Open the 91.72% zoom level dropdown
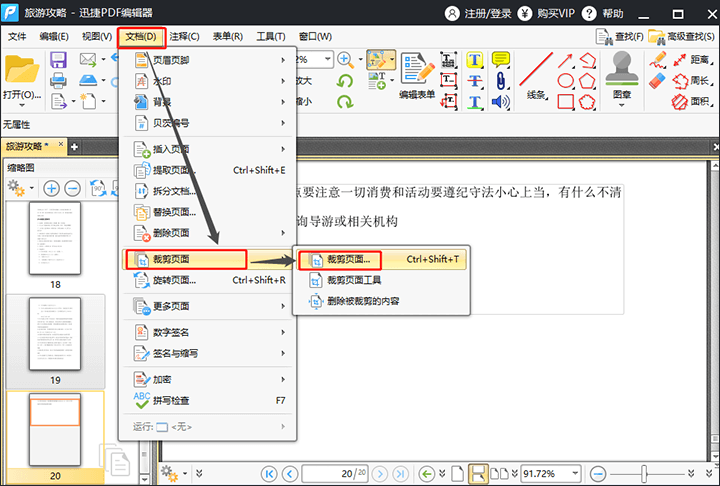The image size is (720, 486). [574, 473]
